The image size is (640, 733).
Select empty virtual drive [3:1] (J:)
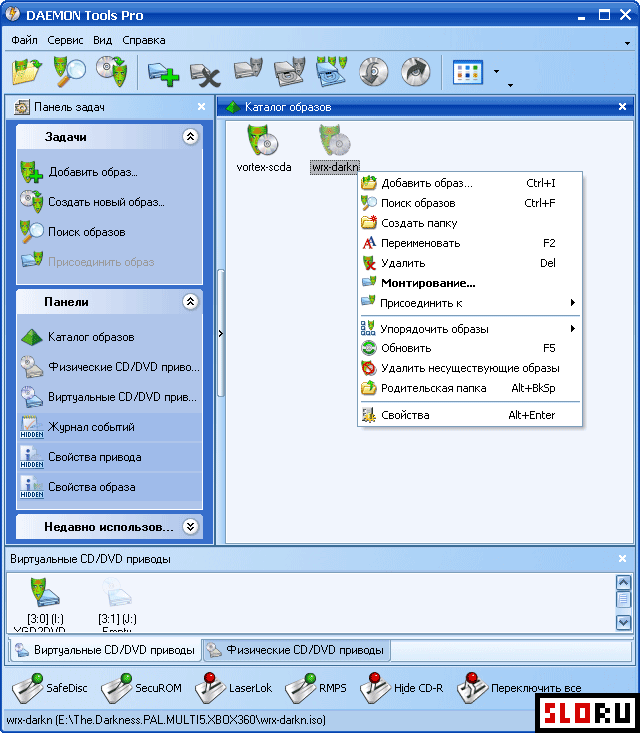click(x=117, y=603)
